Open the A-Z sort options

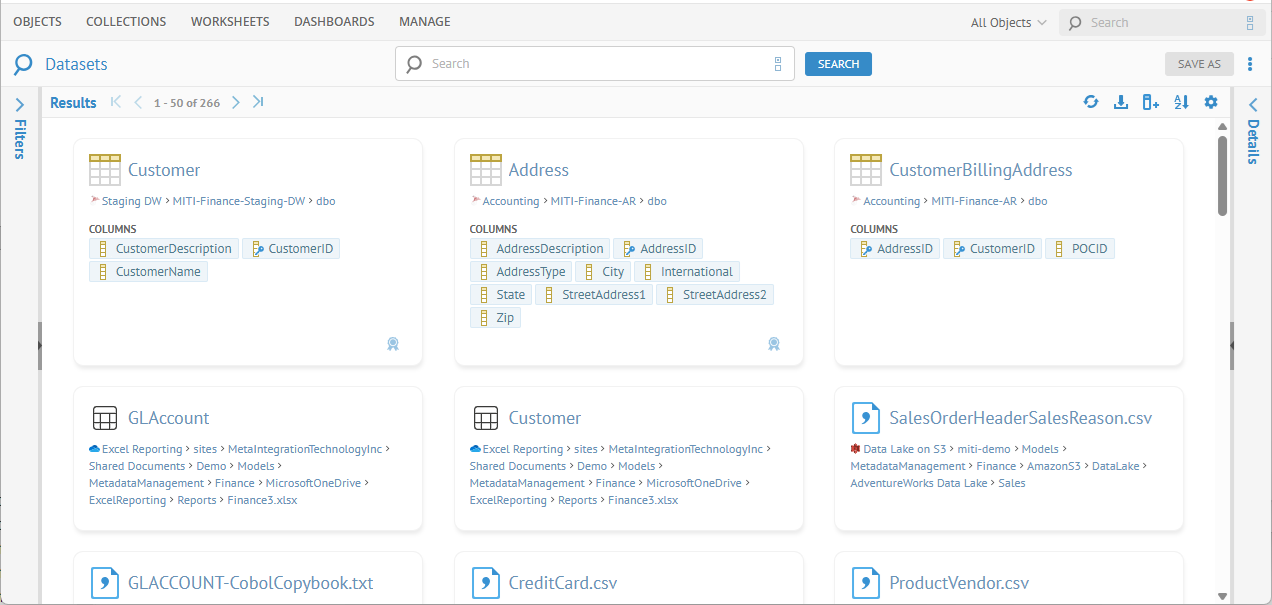(x=1181, y=102)
